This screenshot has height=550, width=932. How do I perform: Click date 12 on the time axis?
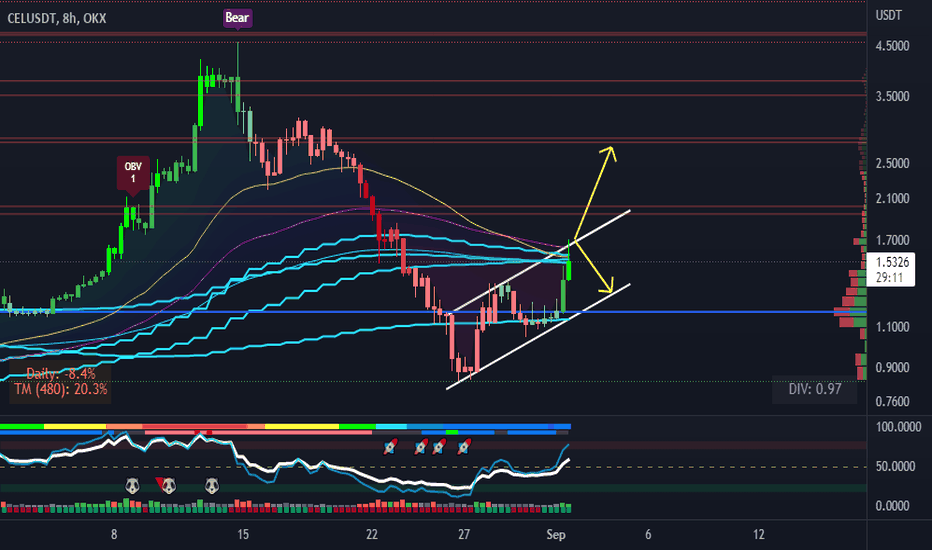coord(759,535)
